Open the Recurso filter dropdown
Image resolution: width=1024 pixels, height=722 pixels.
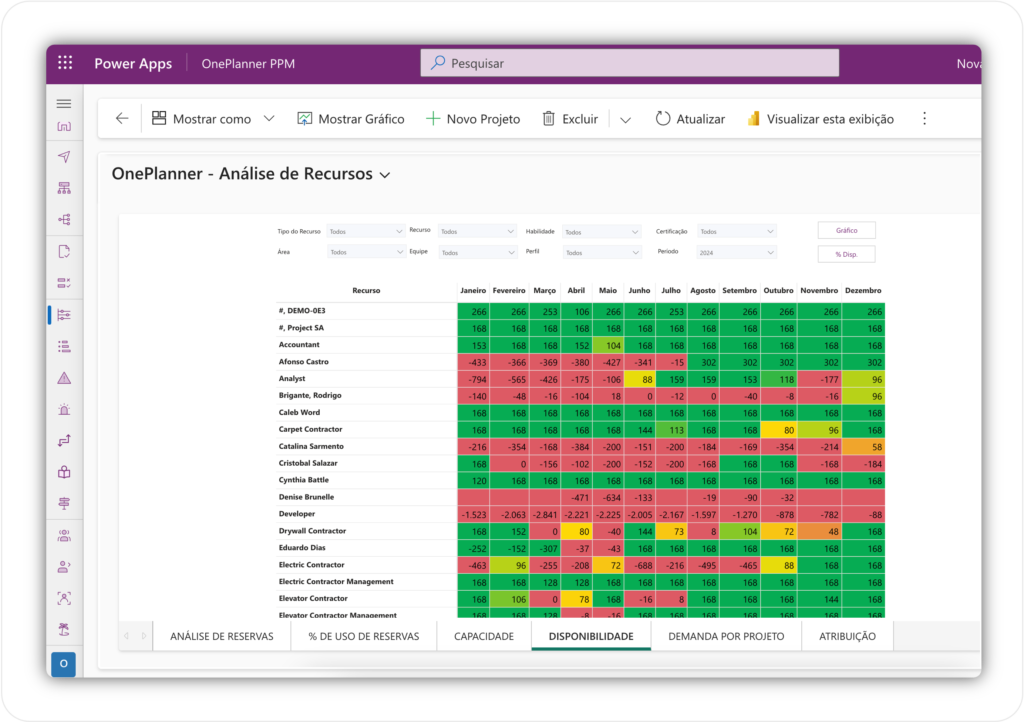(x=477, y=231)
